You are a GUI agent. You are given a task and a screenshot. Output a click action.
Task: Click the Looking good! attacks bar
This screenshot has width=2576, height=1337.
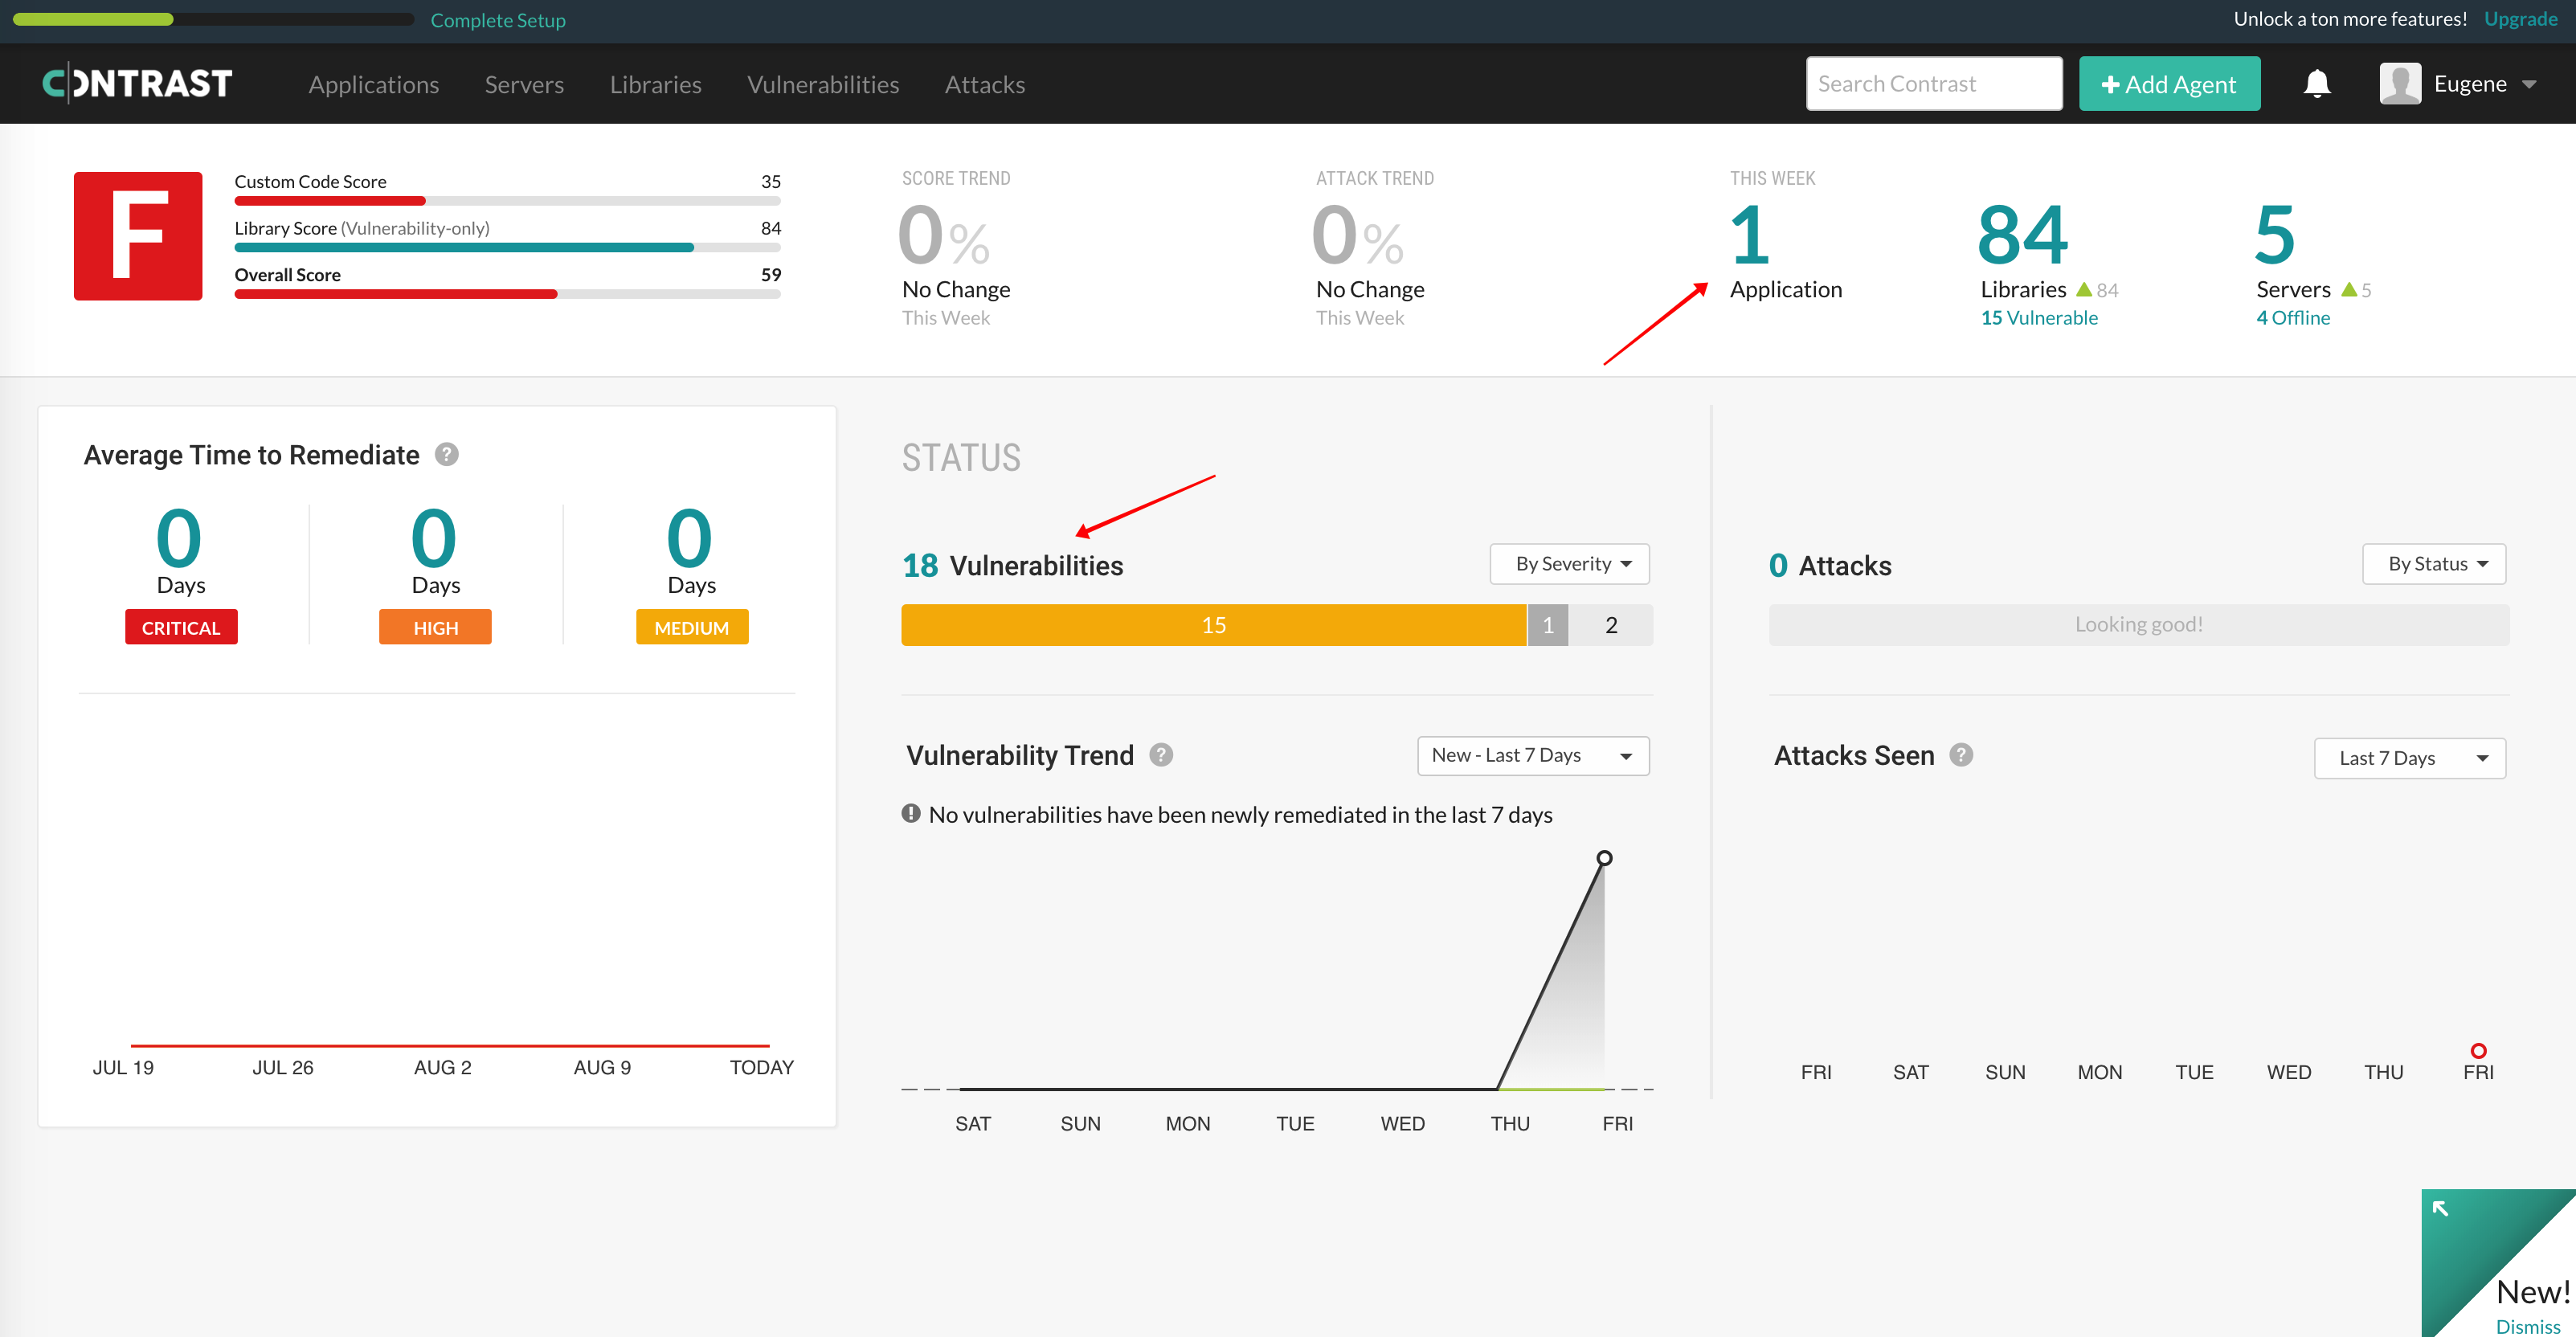click(2139, 625)
